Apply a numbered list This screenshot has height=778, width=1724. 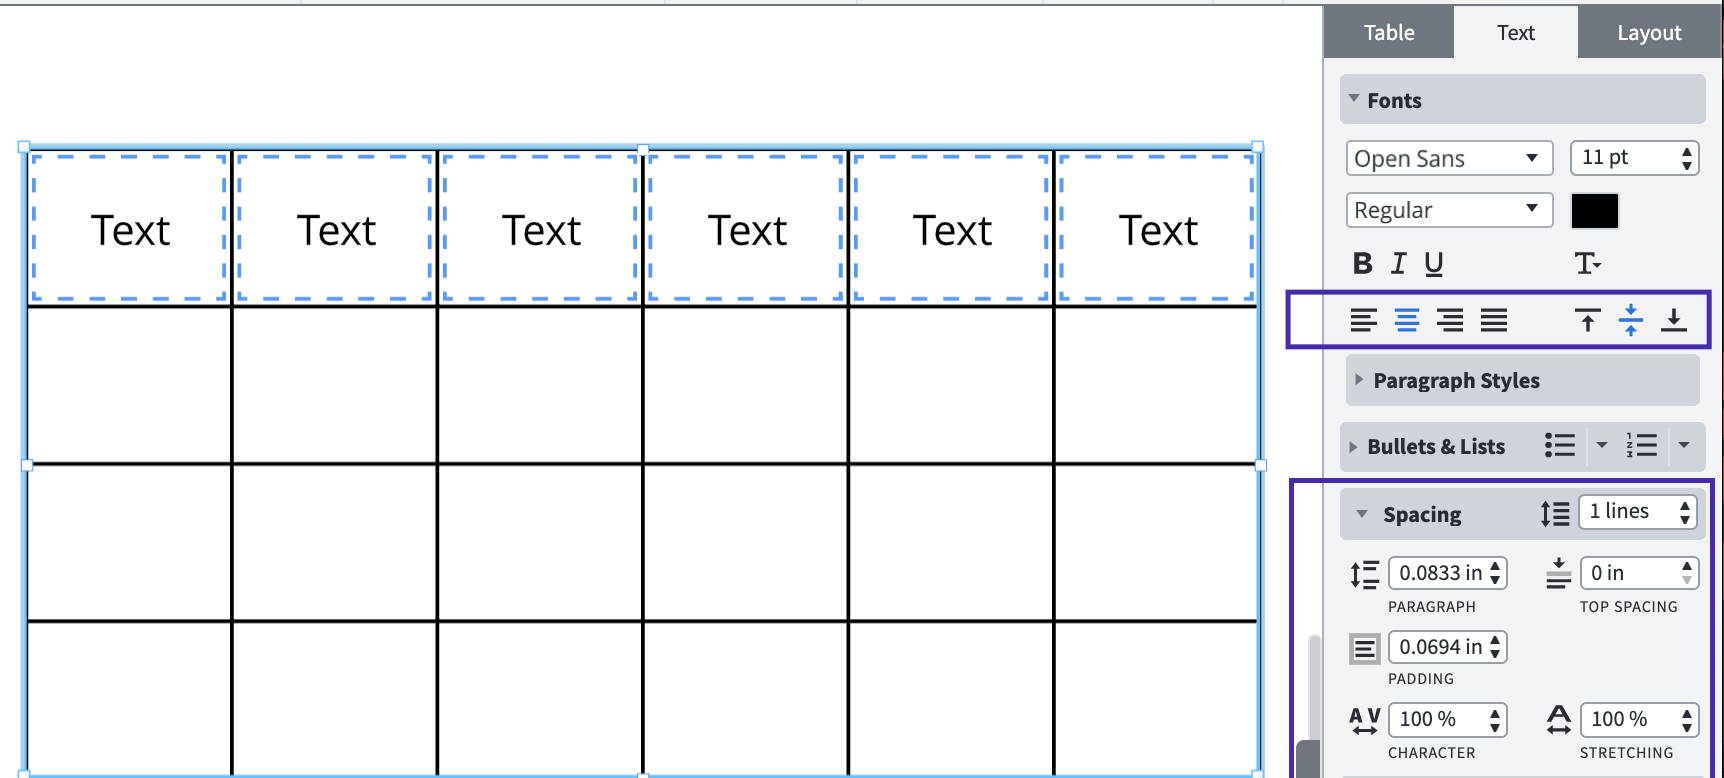1641,446
